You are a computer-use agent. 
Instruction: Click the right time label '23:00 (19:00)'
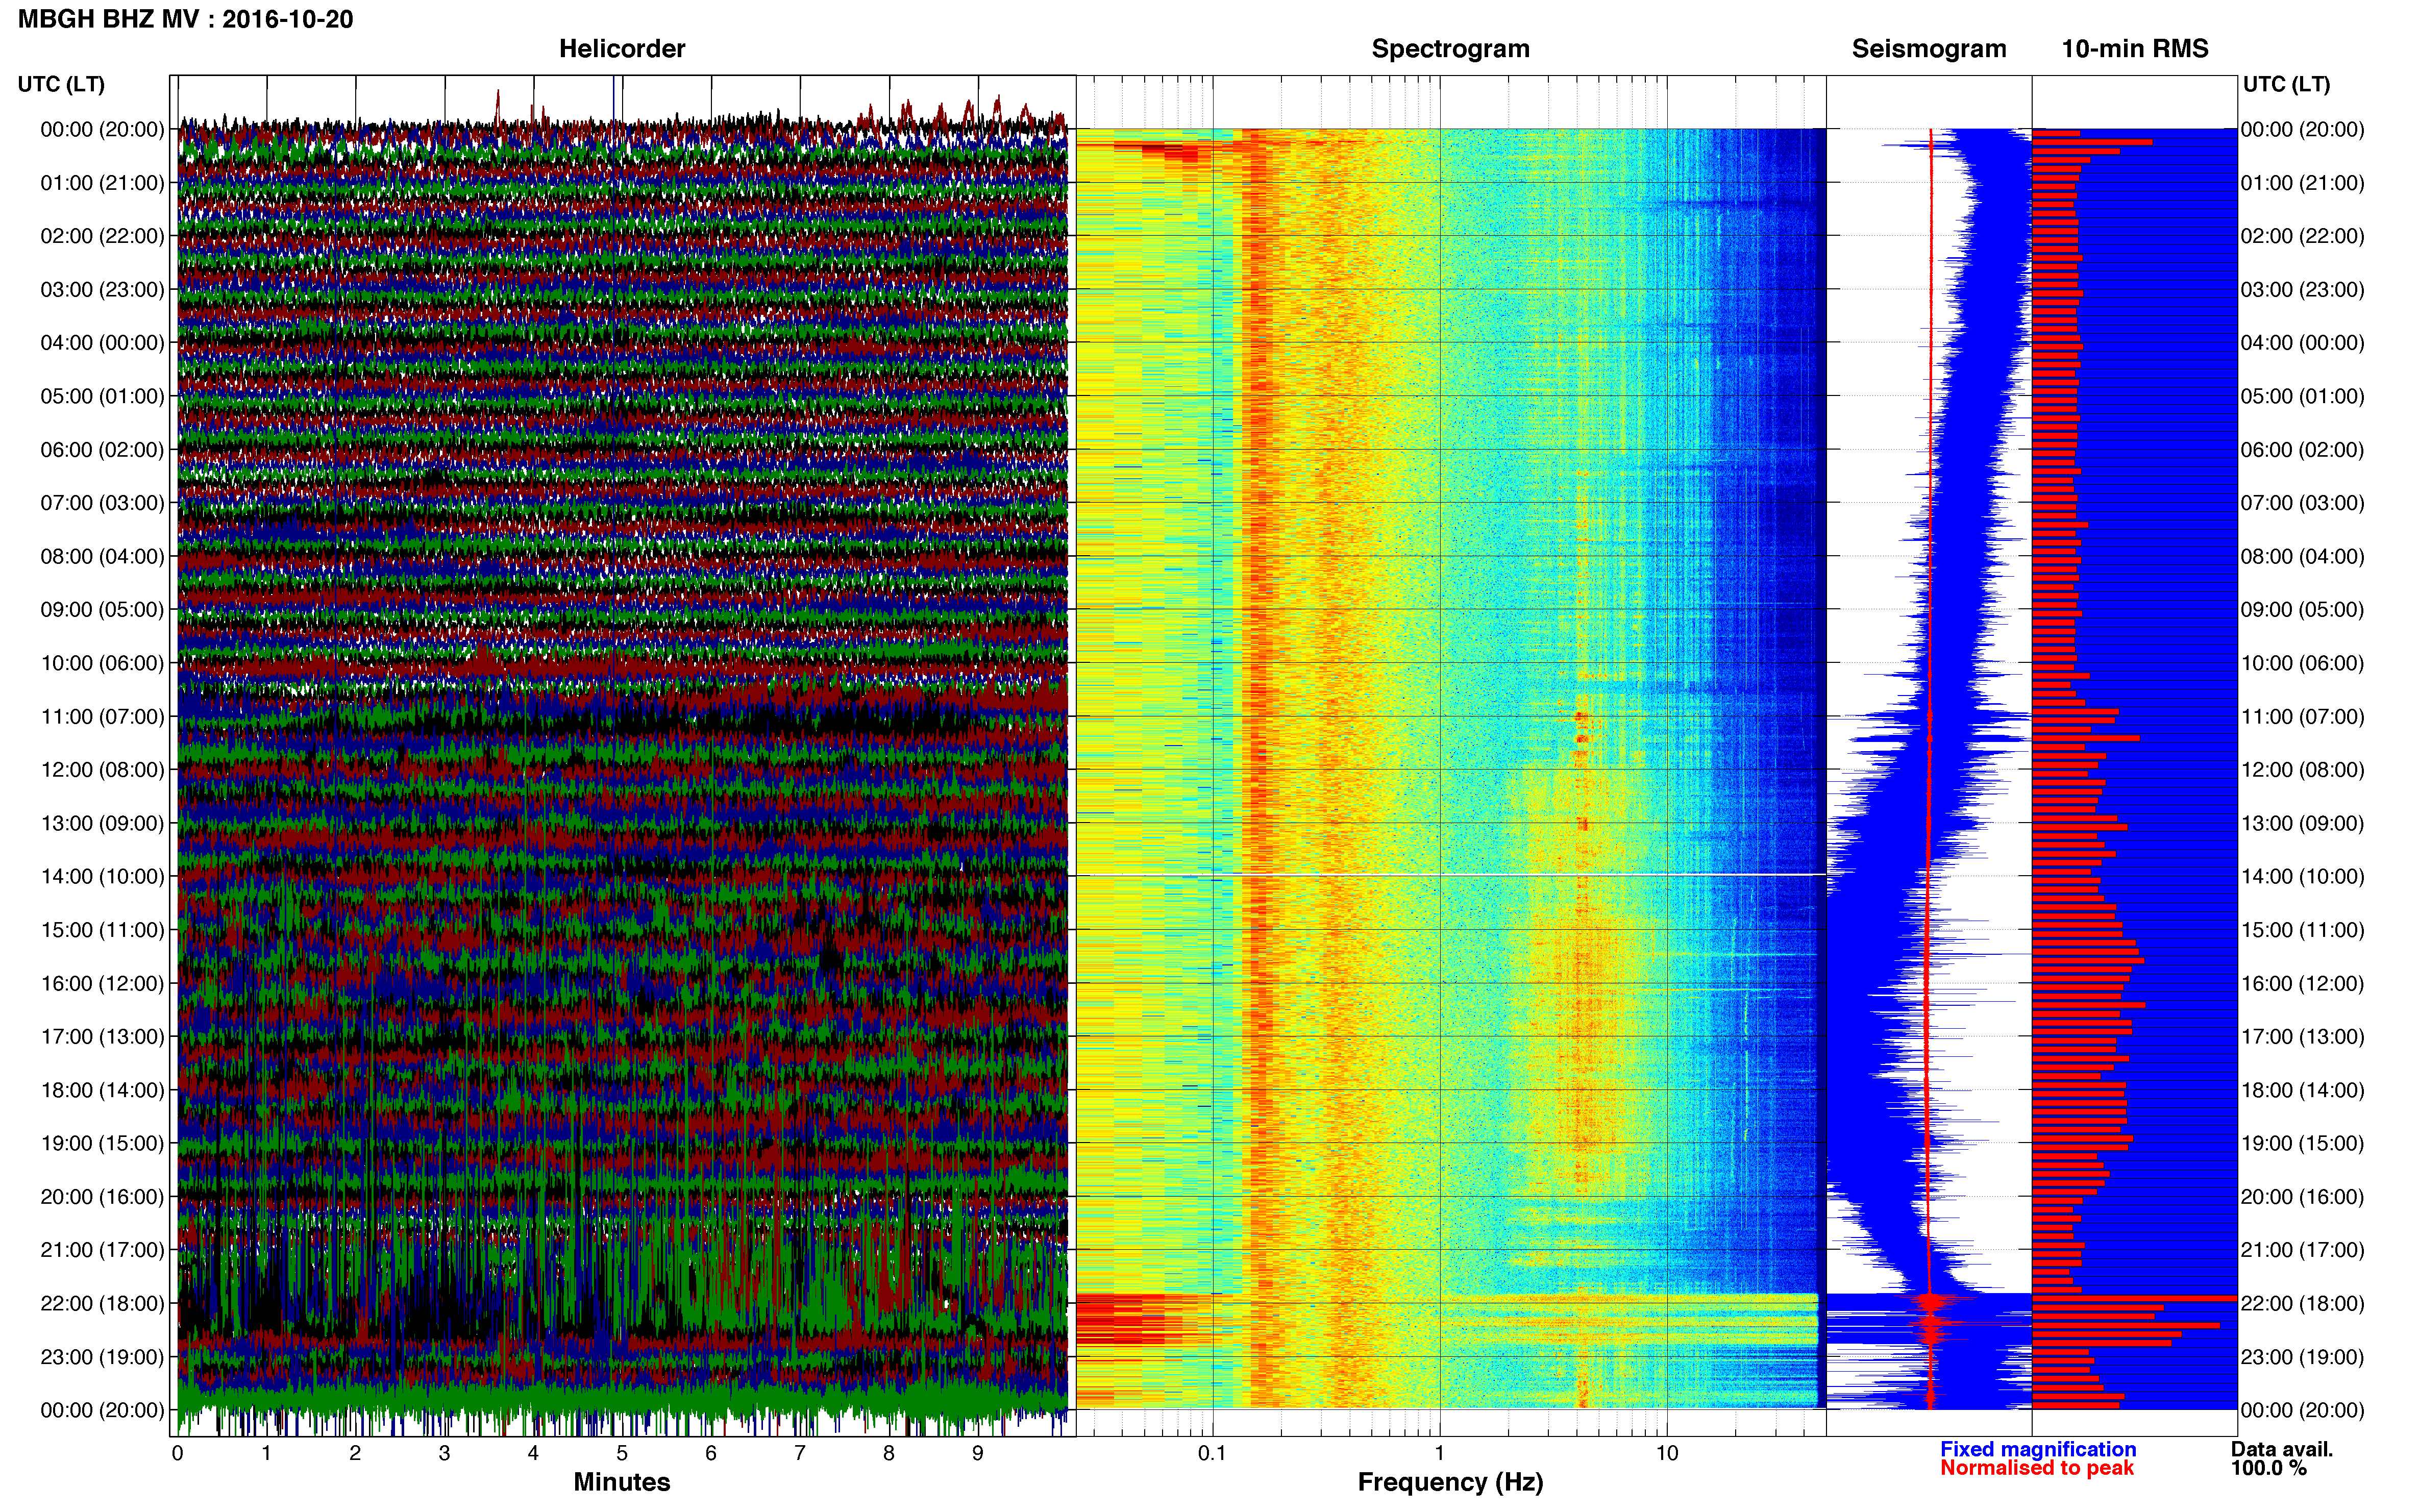(2302, 1357)
